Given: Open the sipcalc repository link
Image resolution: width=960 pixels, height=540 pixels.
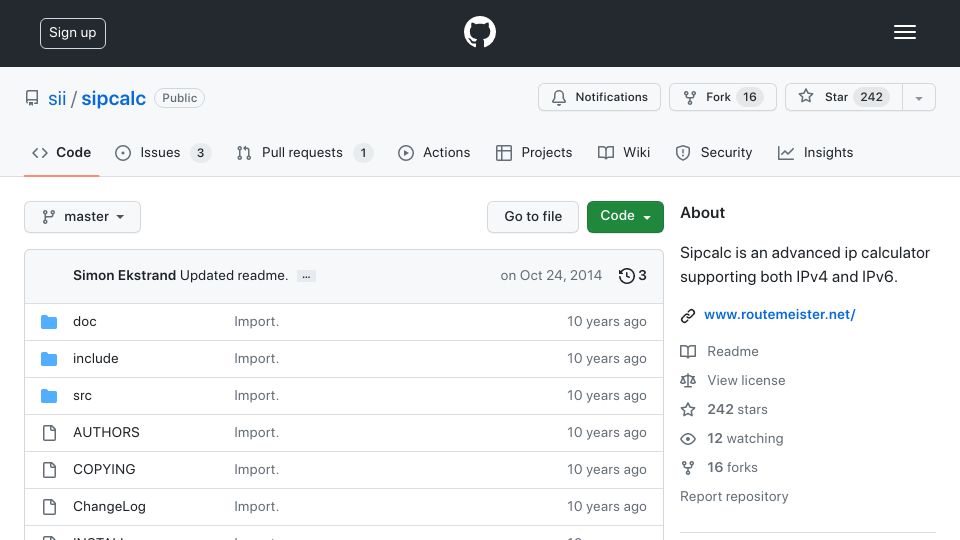Looking at the screenshot, I should coord(113,98).
